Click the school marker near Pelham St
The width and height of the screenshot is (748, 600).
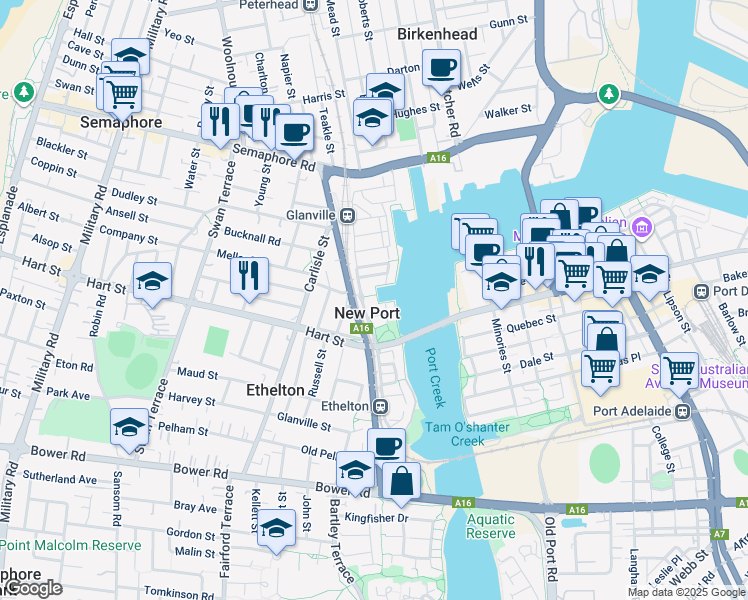[x=129, y=428]
